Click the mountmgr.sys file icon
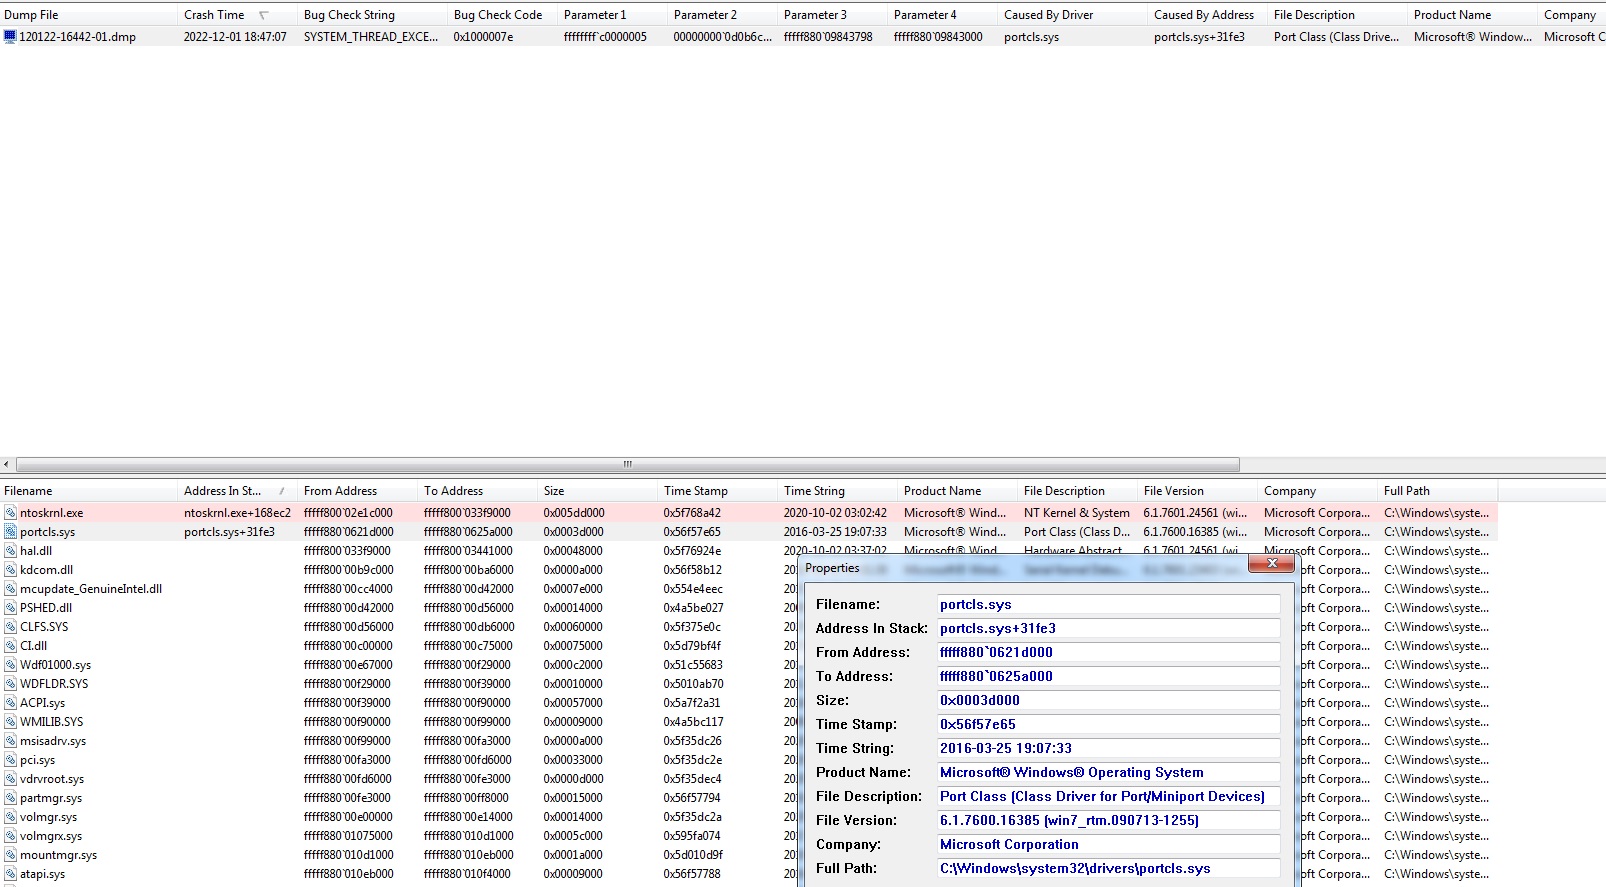 coord(10,855)
